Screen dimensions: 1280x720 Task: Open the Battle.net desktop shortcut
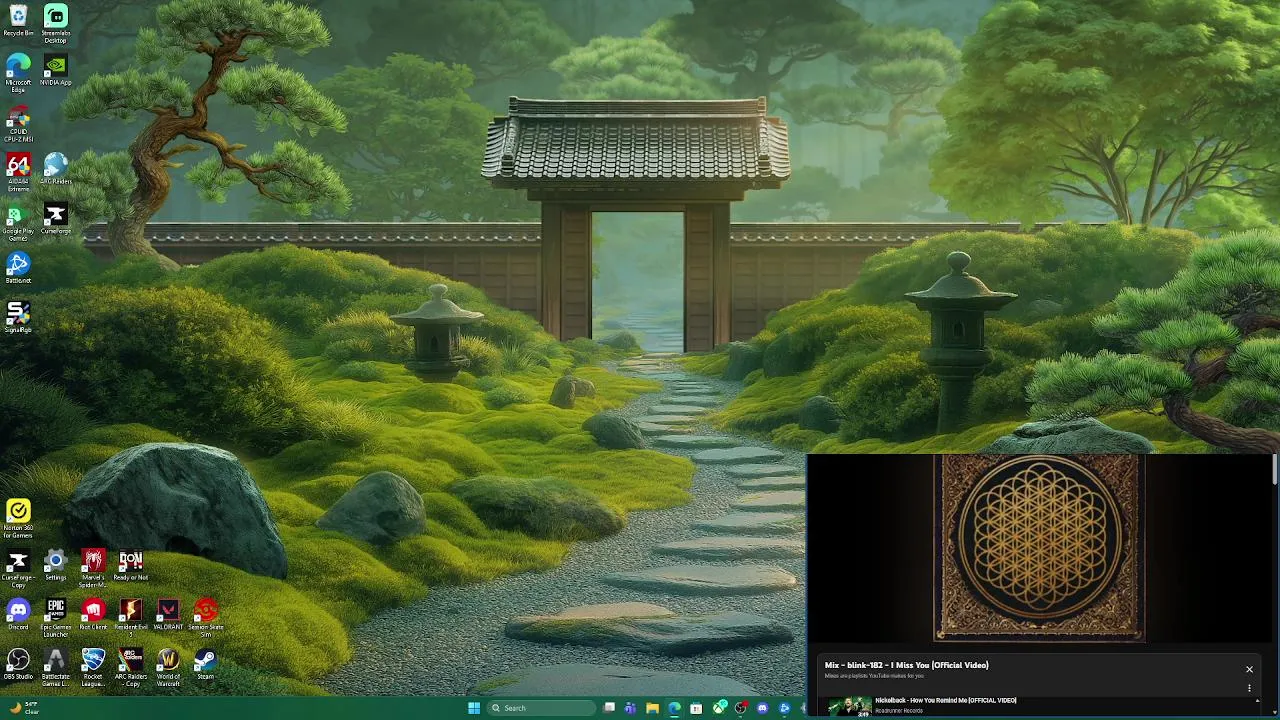pyautogui.click(x=18, y=268)
